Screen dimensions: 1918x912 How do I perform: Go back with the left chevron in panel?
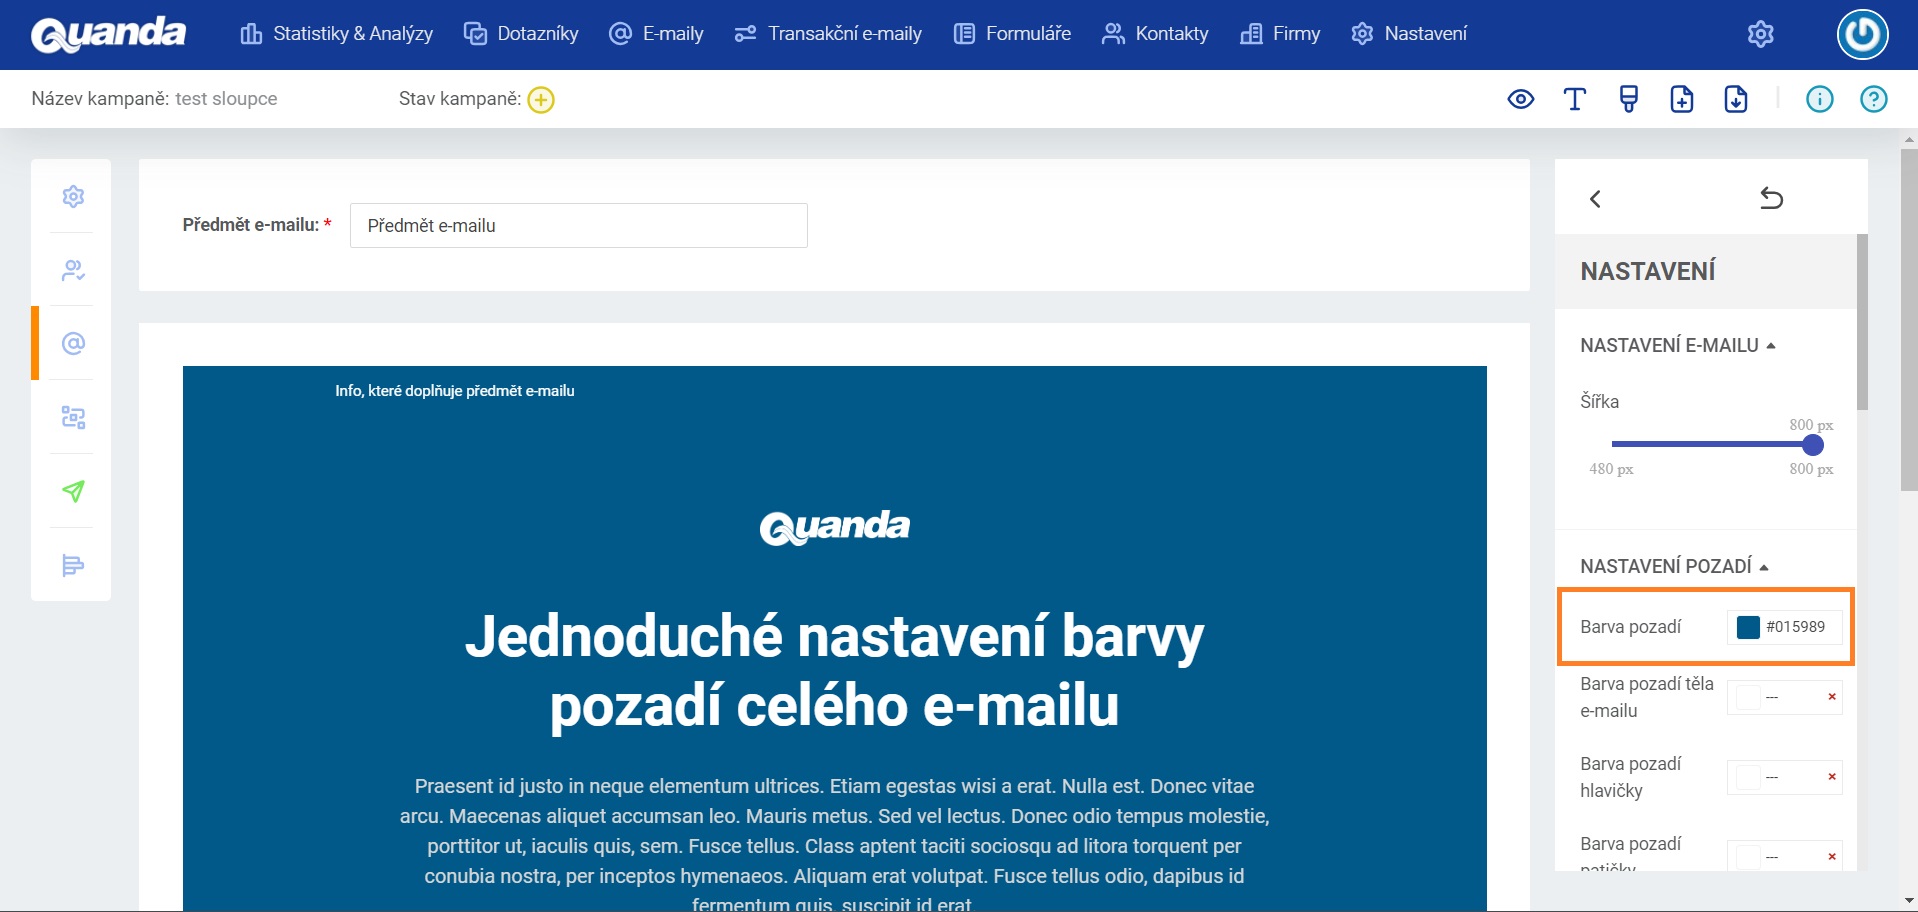(x=1595, y=199)
